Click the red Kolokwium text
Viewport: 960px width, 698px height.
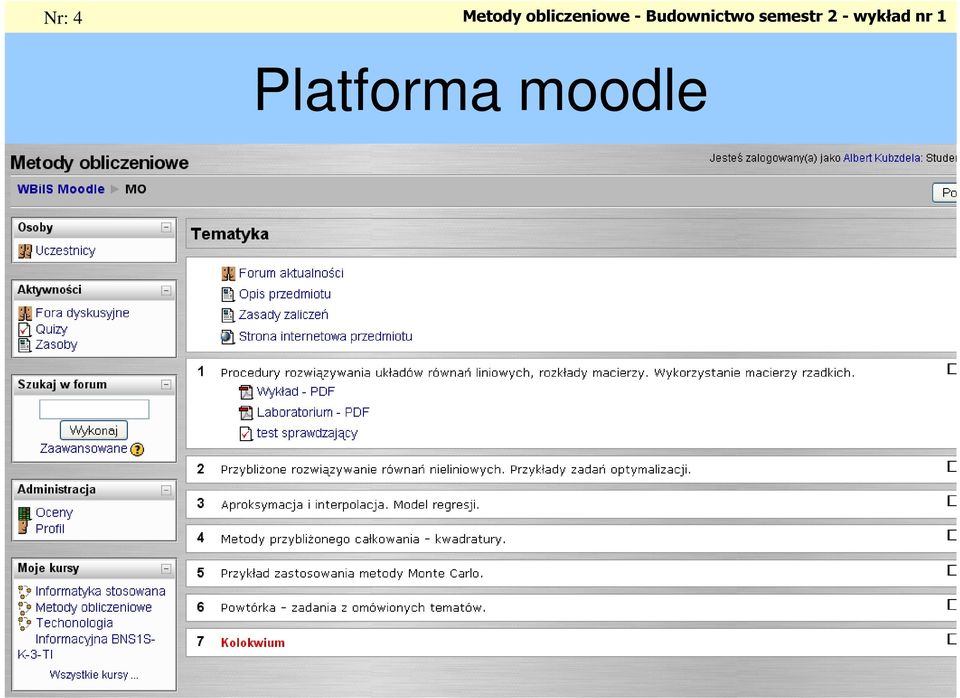[253, 643]
